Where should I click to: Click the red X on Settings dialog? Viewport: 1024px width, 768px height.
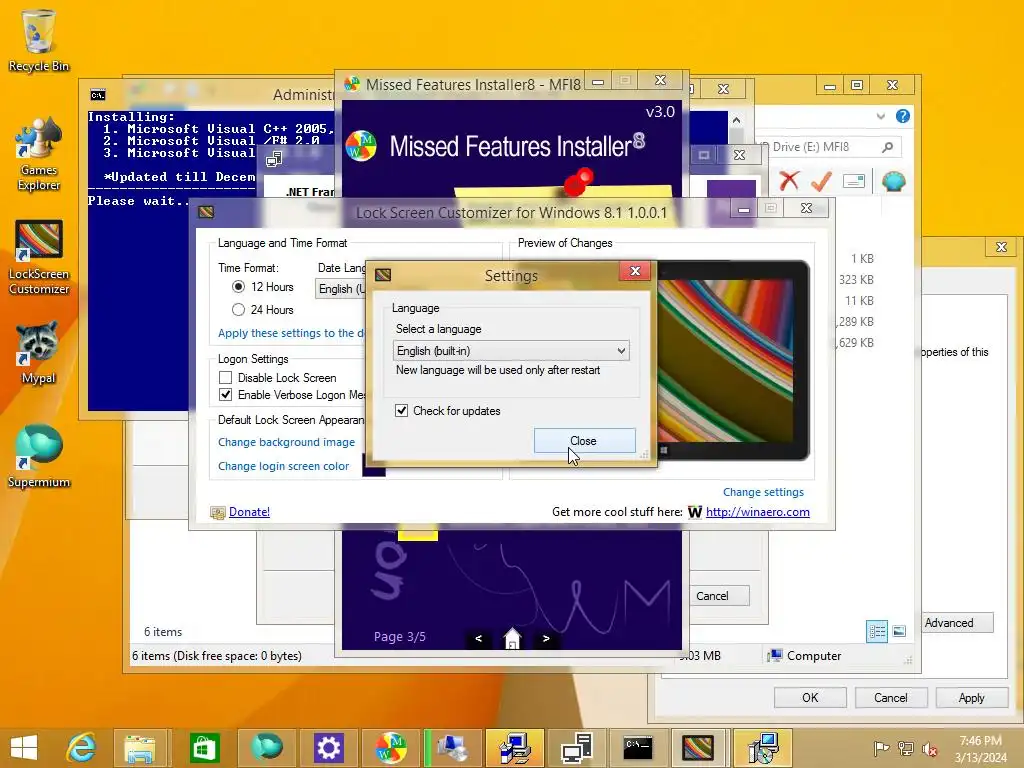click(635, 271)
